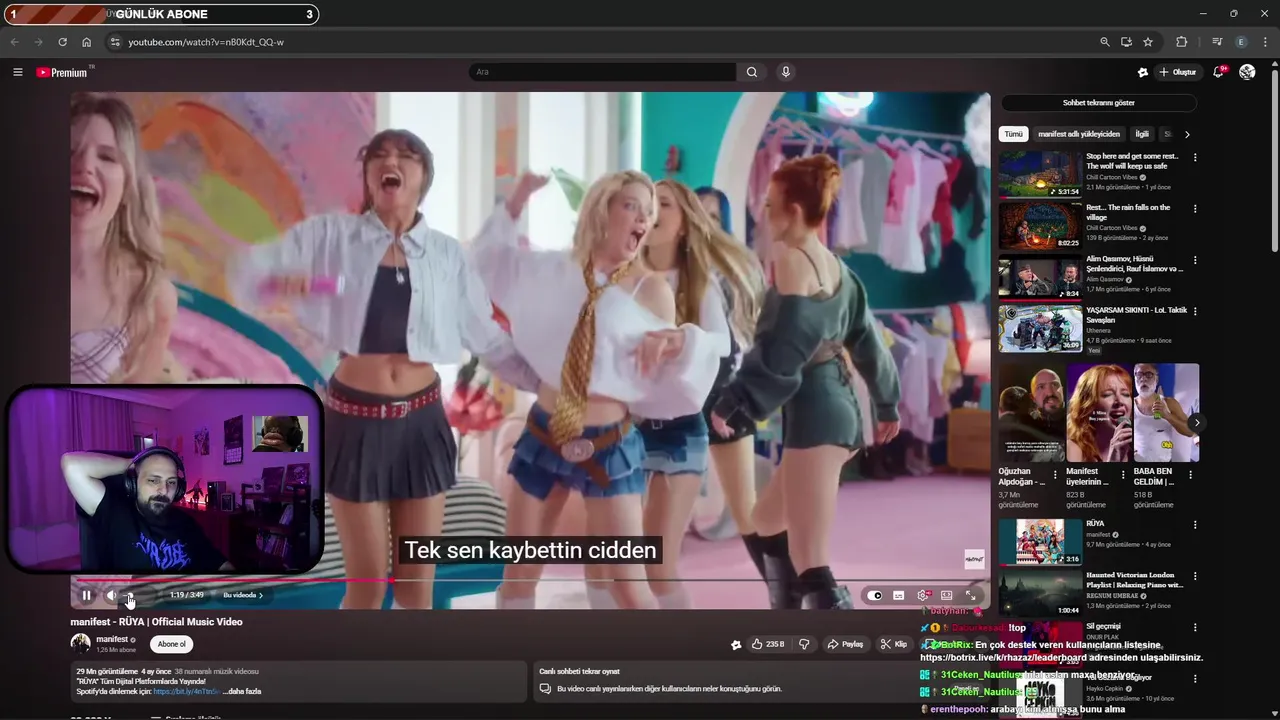The width and height of the screenshot is (1280, 720).
Task: Open options for 'RÜYA' suggested video
Action: click(x=1194, y=524)
